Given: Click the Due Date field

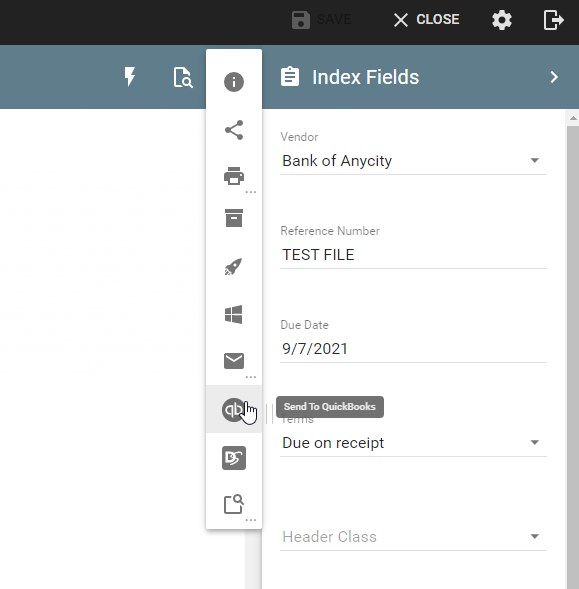Looking at the screenshot, I should (x=413, y=349).
